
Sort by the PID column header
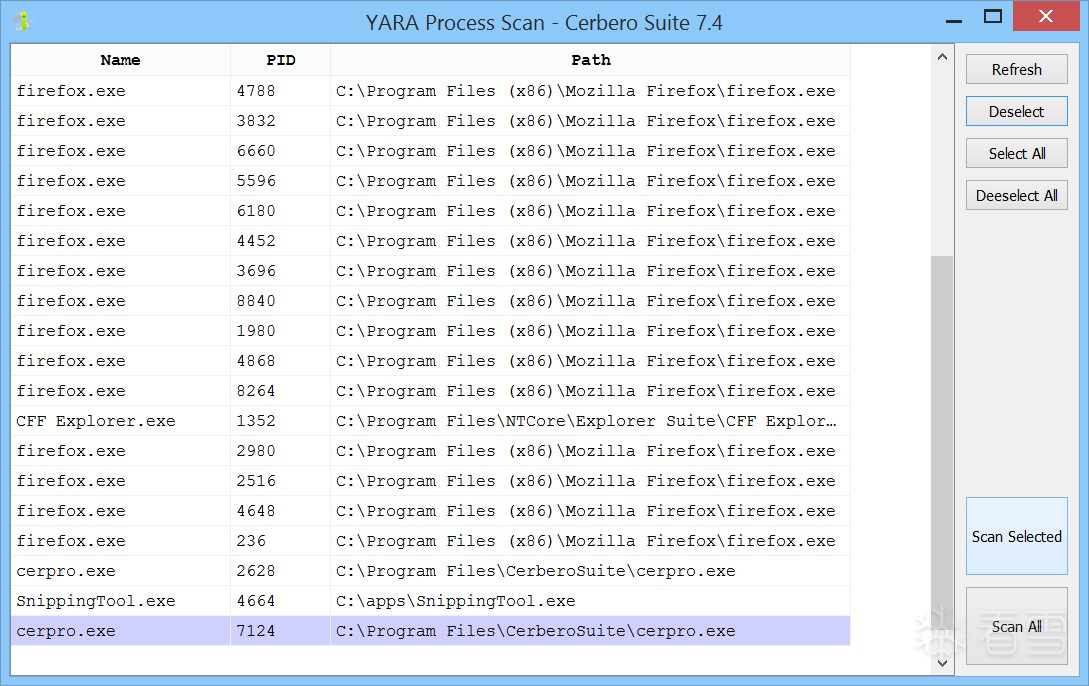pyautogui.click(x=281, y=60)
